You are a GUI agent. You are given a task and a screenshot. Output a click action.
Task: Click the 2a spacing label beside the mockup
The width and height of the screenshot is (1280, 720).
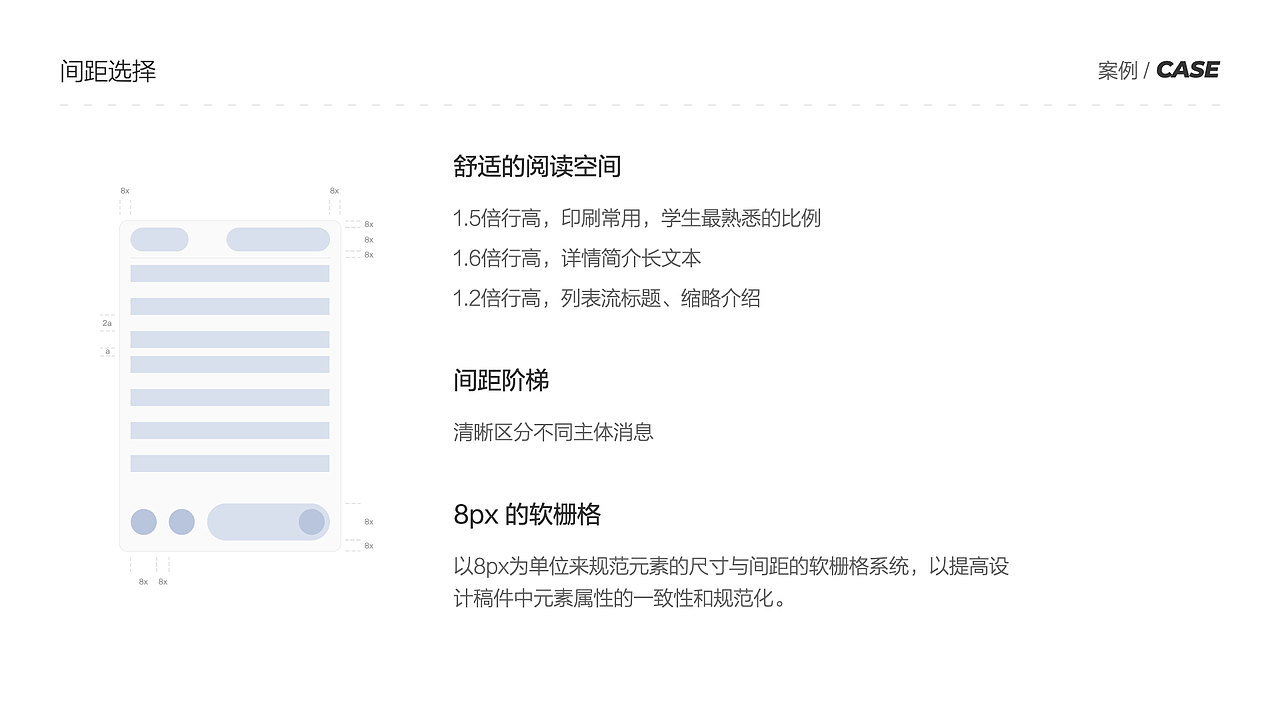(x=106, y=323)
